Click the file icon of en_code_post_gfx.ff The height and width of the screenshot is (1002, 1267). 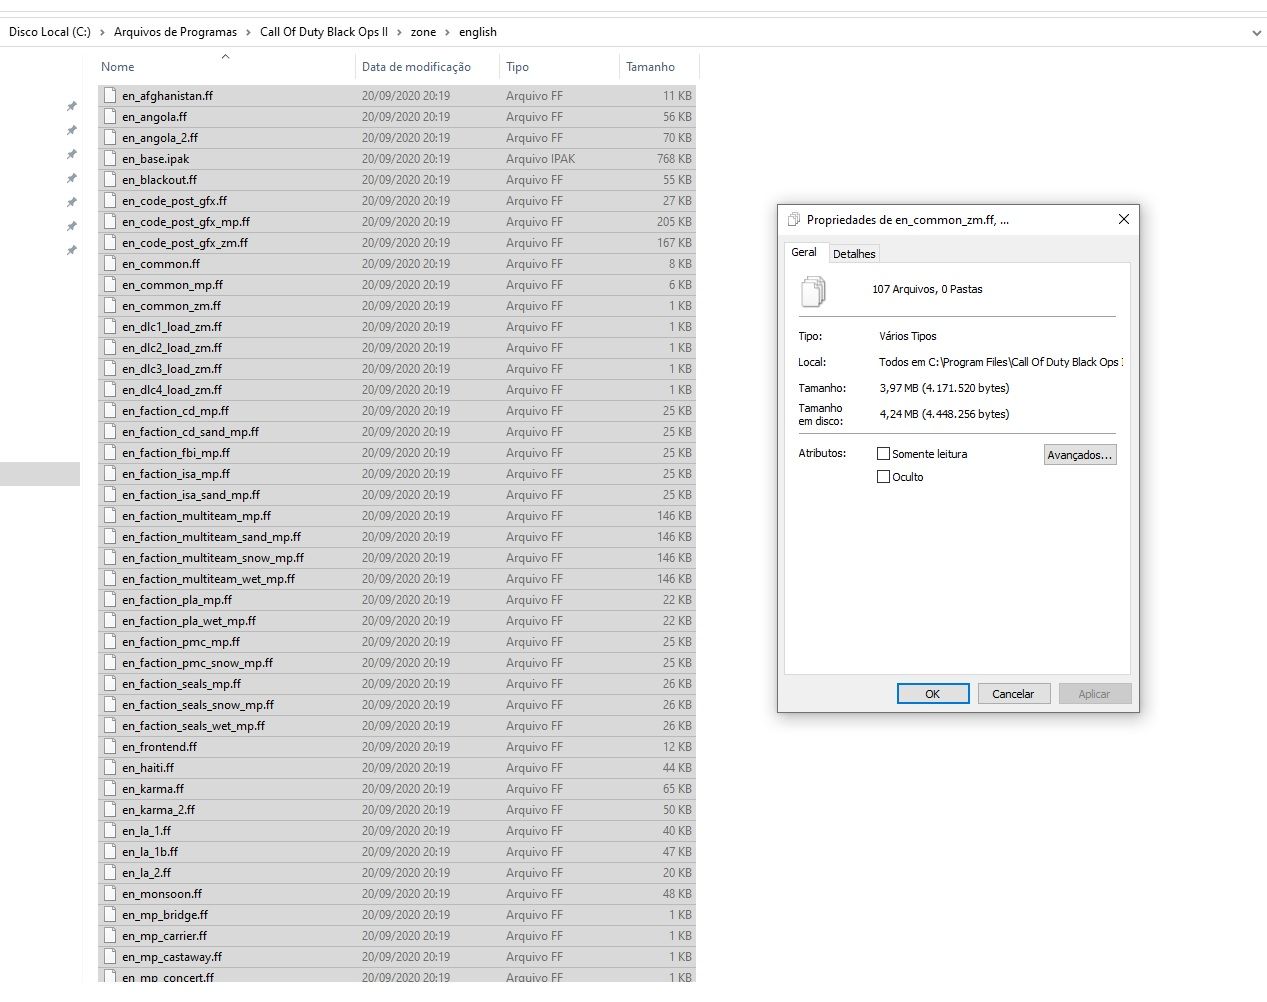110,201
